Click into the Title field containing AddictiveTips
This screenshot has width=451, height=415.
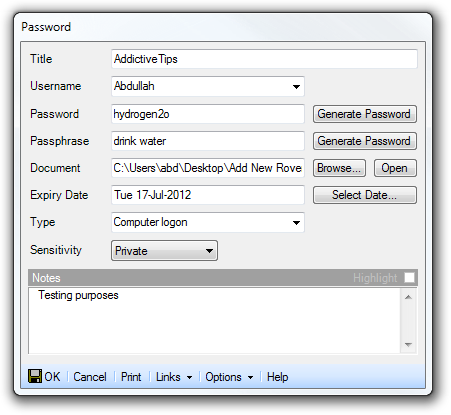[264, 59]
